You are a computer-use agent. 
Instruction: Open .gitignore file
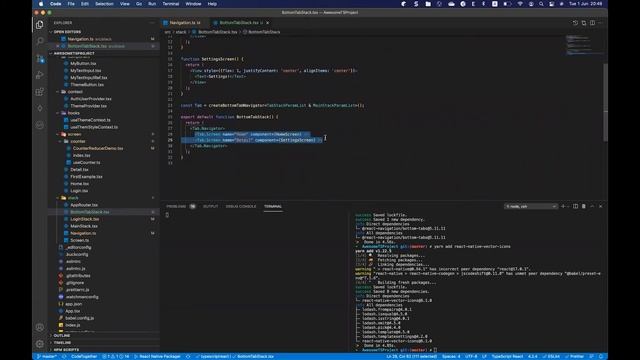75,283
